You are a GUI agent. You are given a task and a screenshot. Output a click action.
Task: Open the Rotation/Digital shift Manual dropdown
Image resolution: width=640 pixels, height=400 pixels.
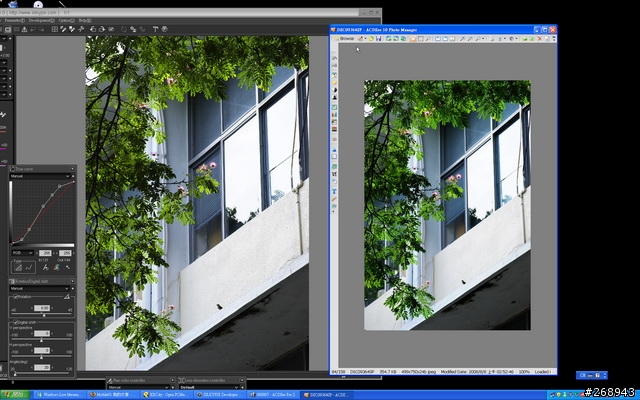click(x=40, y=288)
